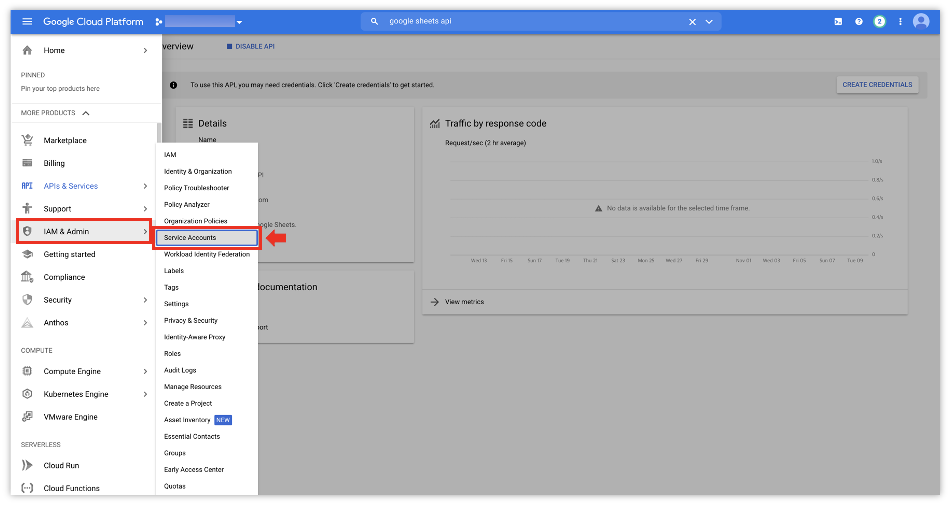Open Audit Logs submenu entry
Viewport: 950px width, 505px height.
[180, 370]
